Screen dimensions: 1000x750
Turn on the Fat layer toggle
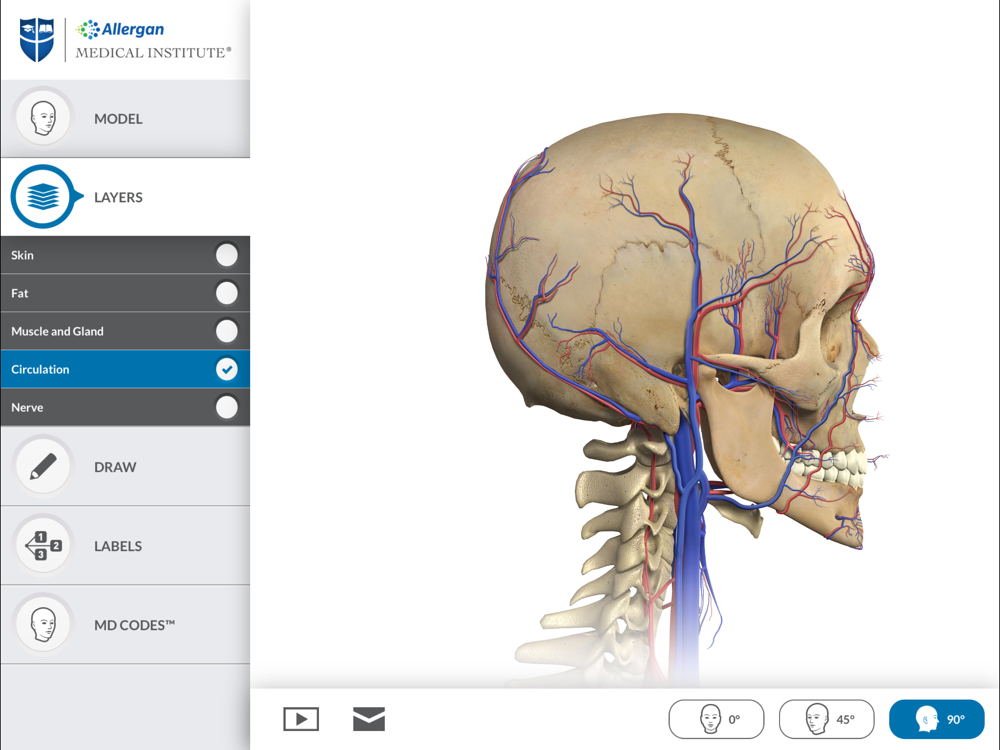[x=226, y=293]
